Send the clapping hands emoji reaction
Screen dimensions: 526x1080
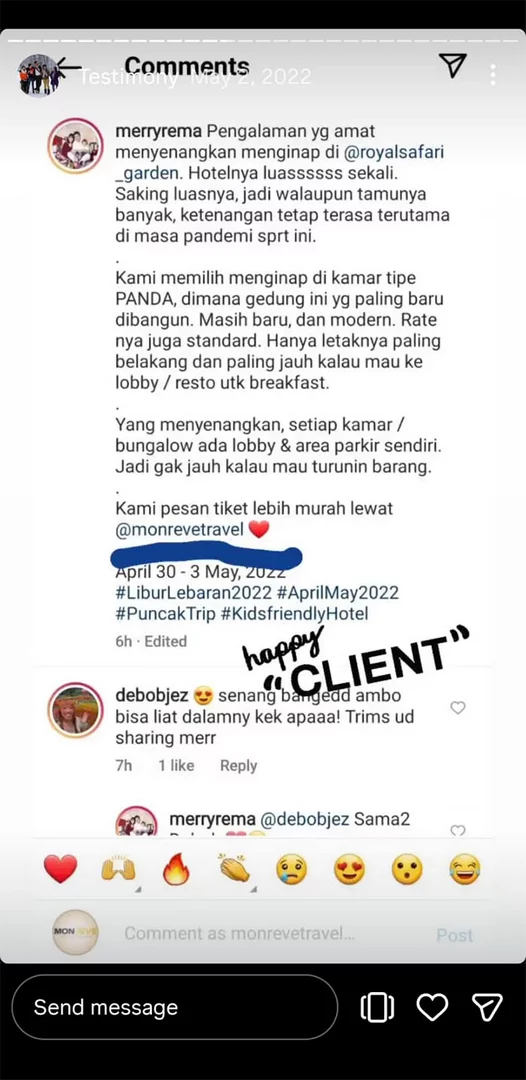point(235,869)
